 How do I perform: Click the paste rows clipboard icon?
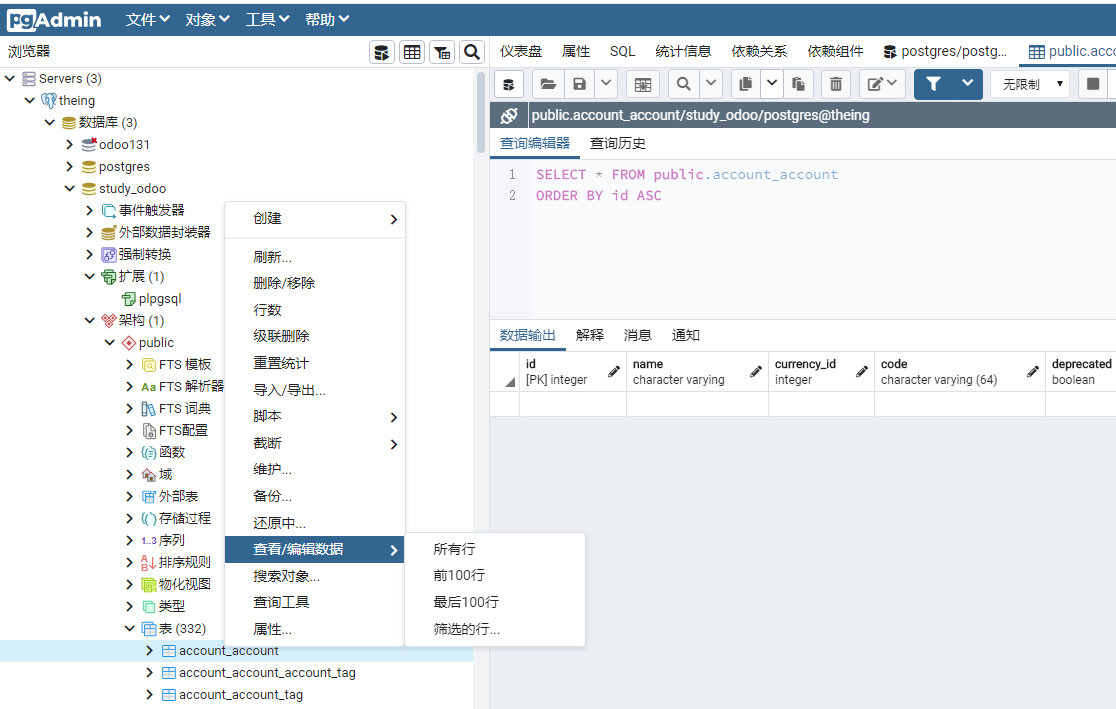coord(799,84)
